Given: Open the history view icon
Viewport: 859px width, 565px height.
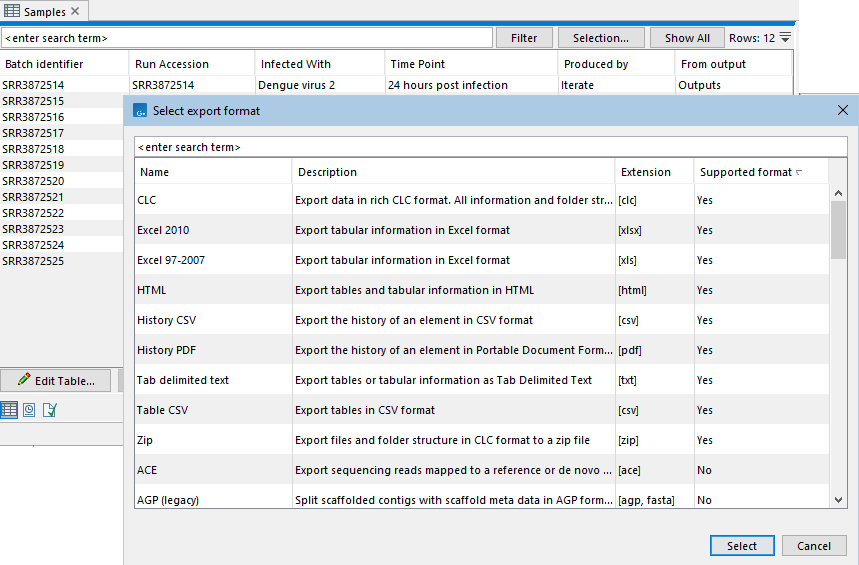Looking at the screenshot, I should pos(29,409).
